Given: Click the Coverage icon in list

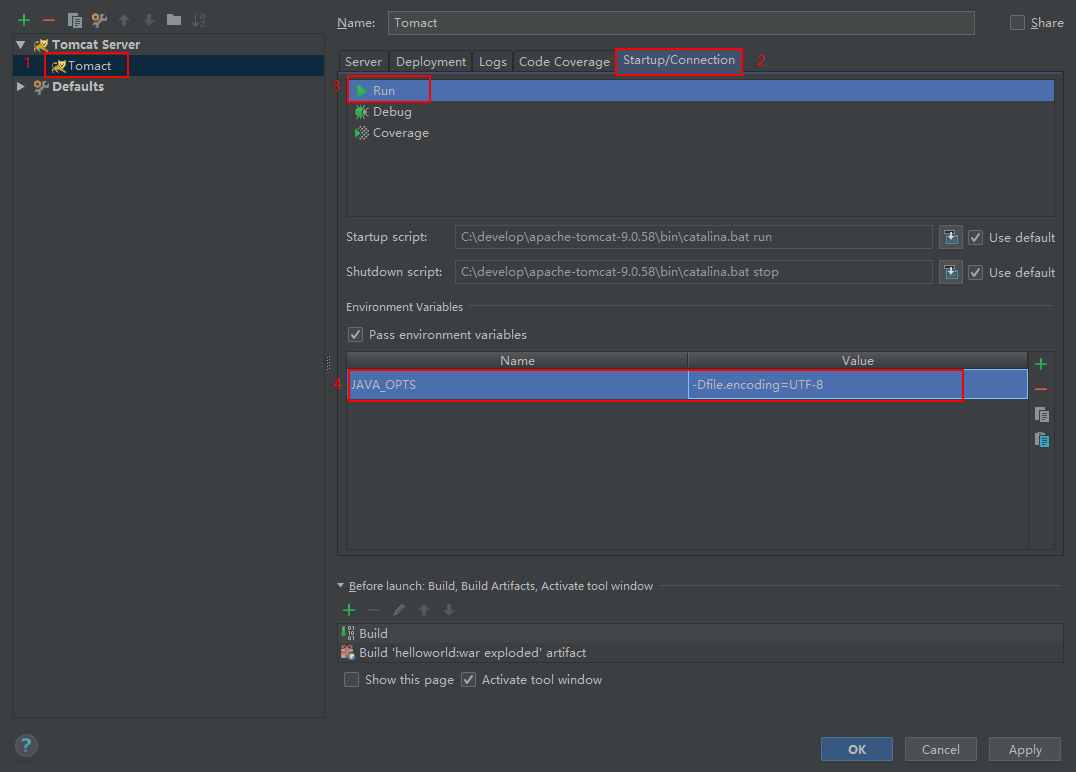Looking at the screenshot, I should 362,133.
